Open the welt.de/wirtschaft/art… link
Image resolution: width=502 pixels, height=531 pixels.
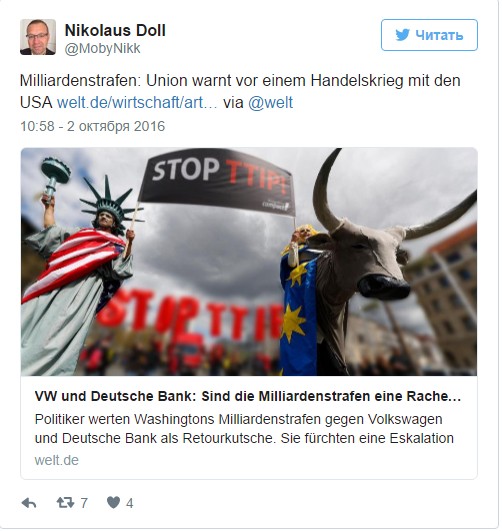[x=137, y=103]
